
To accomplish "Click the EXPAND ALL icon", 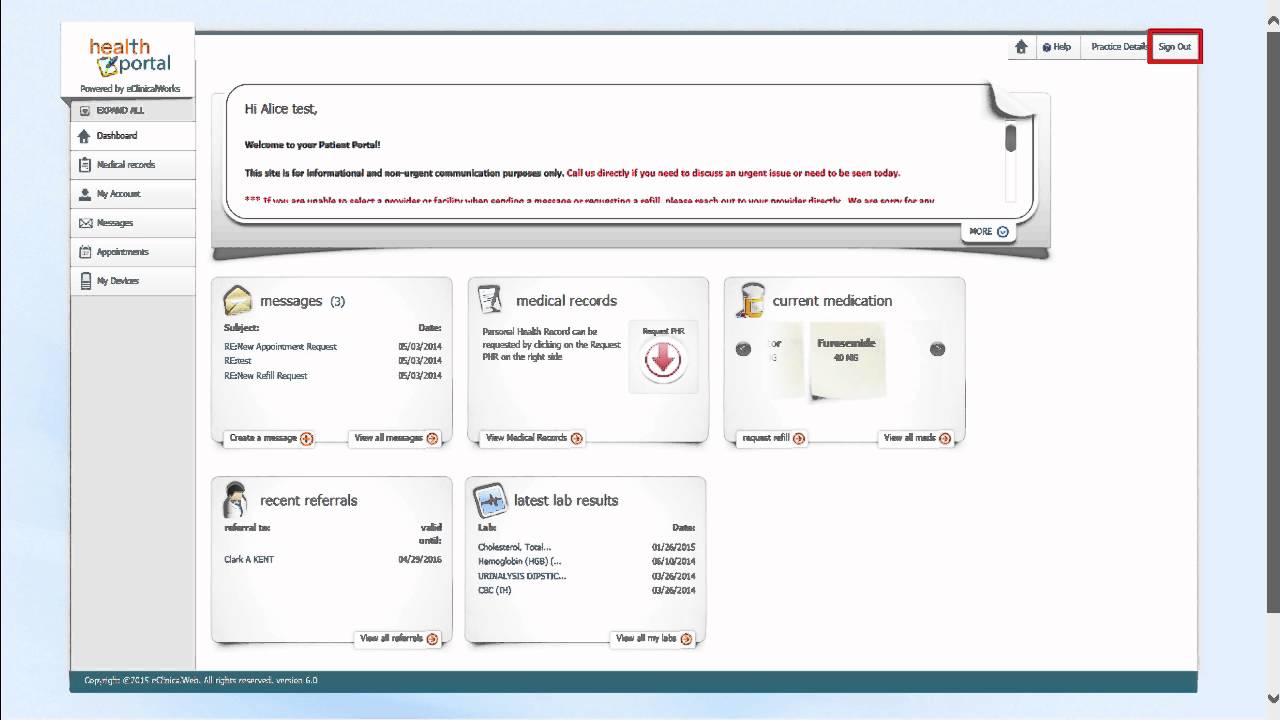I will (x=85, y=111).
